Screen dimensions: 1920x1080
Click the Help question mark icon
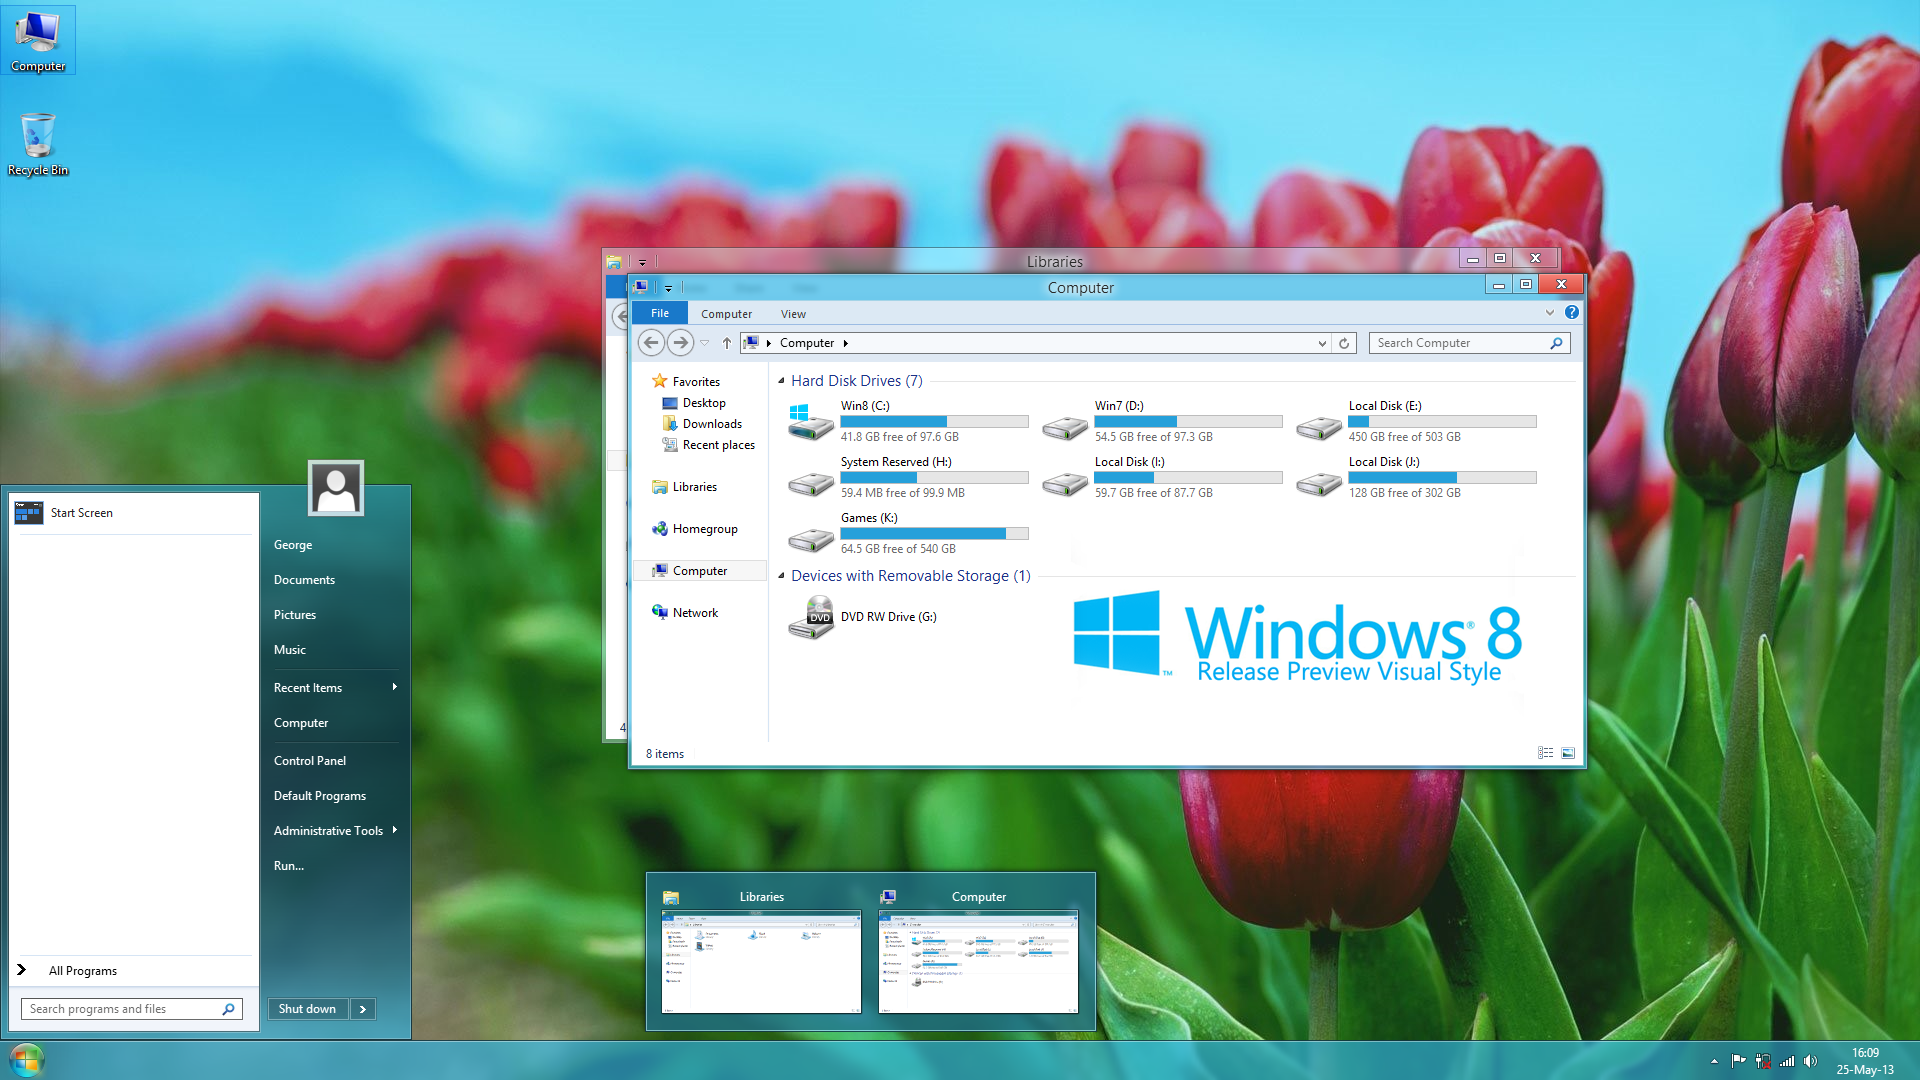[1572, 313]
